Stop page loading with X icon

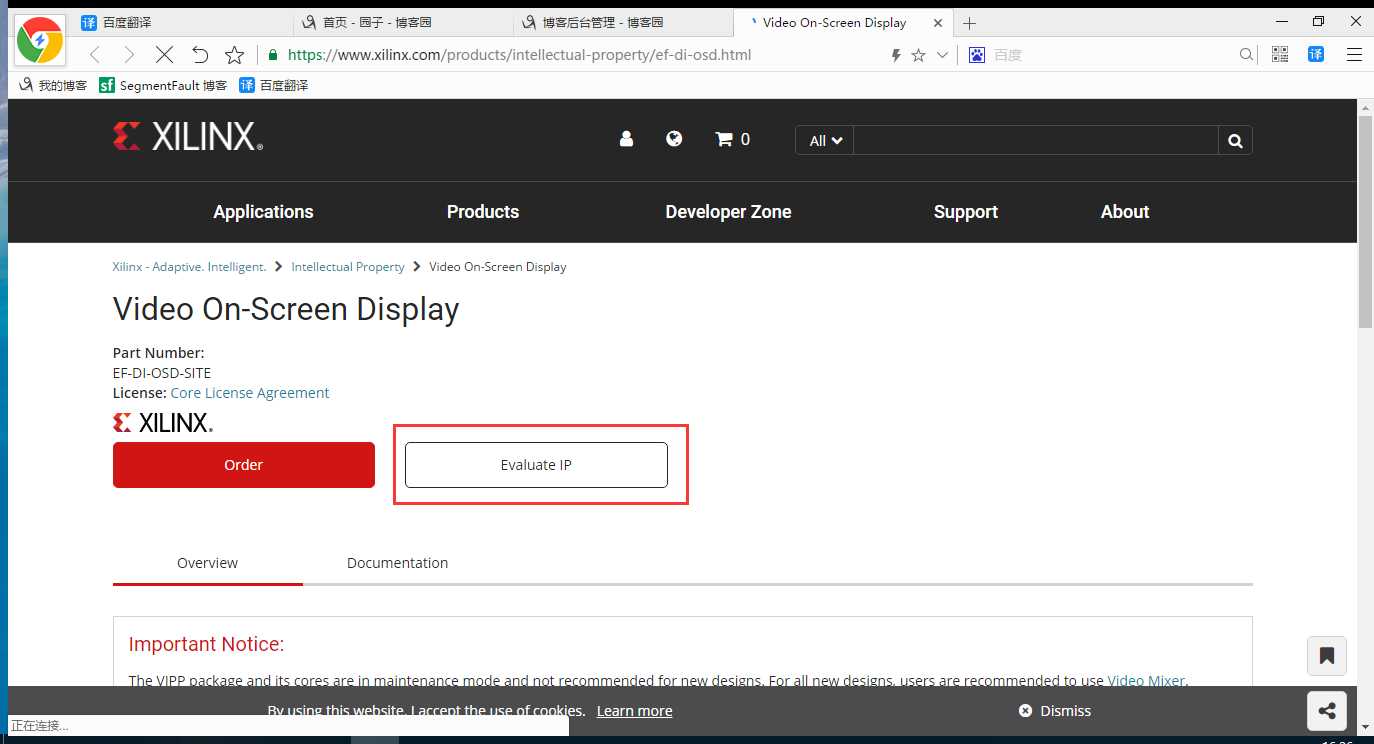pyautogui.click(x=164, y=55)
